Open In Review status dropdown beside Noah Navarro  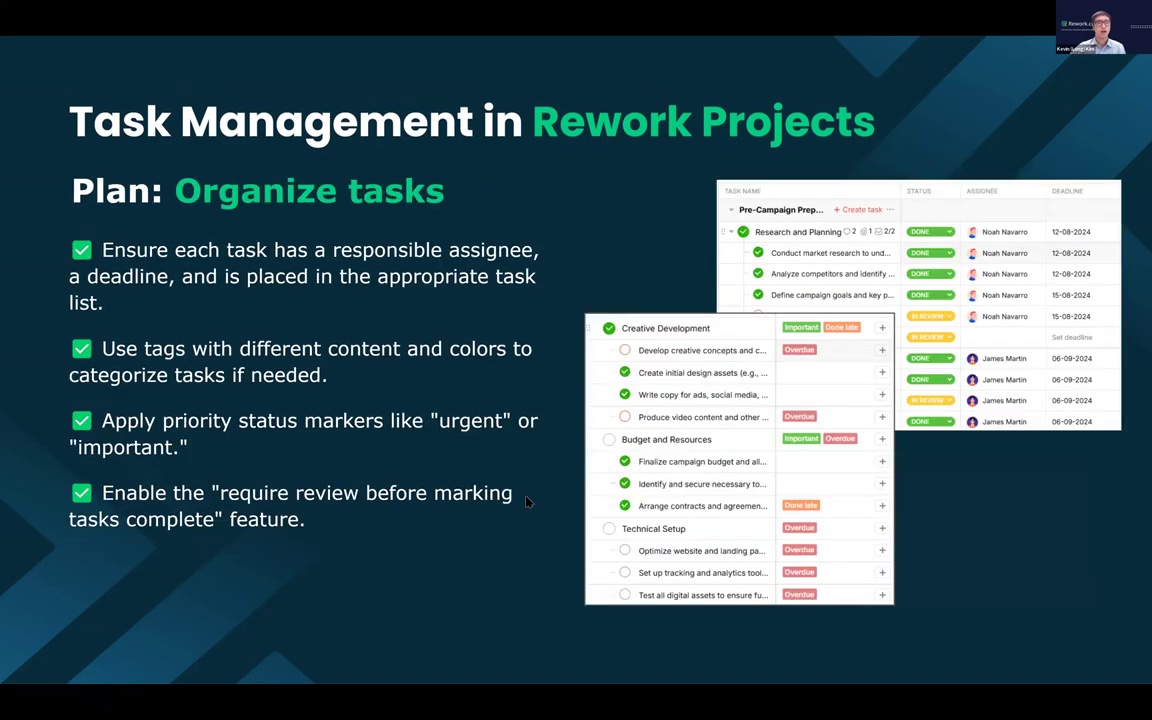pyautogui.click(x=930, y=316)
